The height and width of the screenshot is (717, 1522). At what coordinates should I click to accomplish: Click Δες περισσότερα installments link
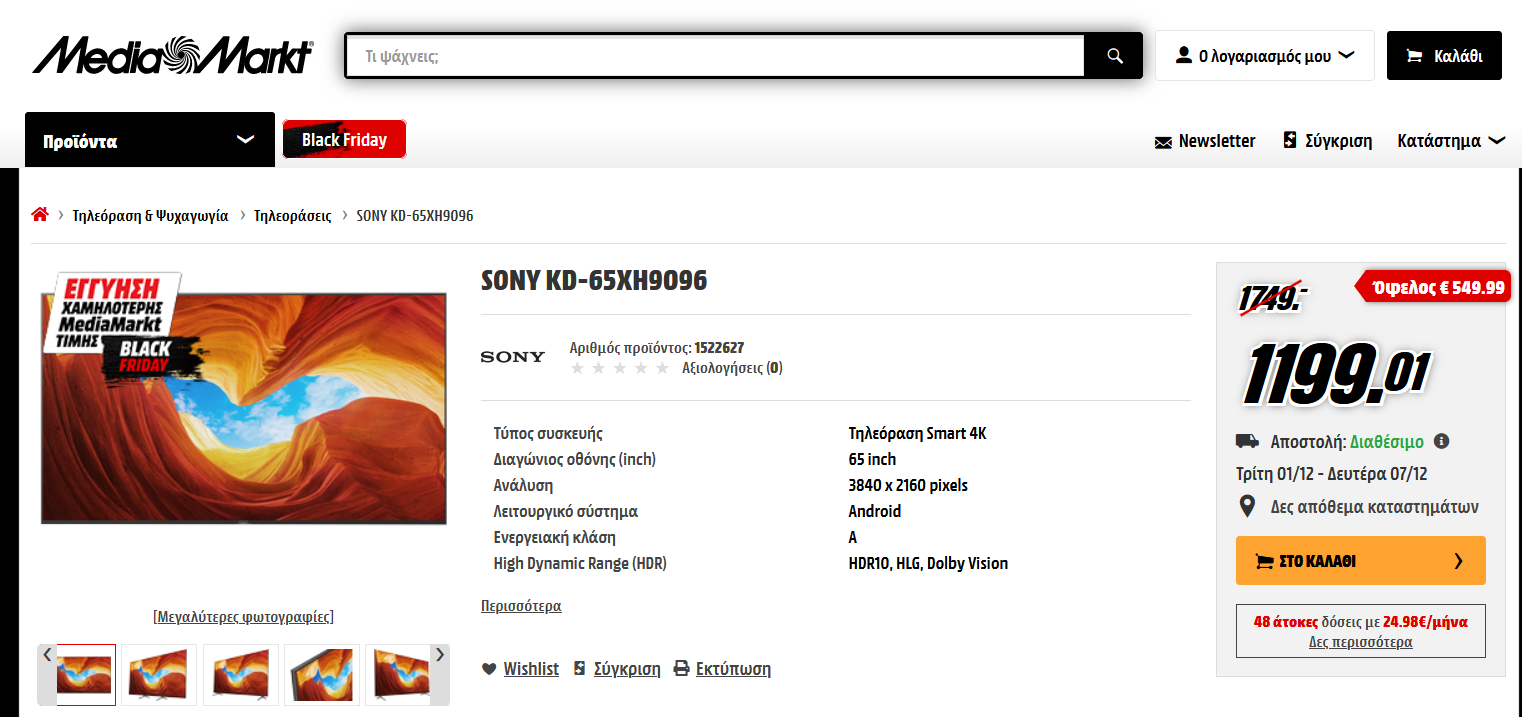tap(1360, 642)
